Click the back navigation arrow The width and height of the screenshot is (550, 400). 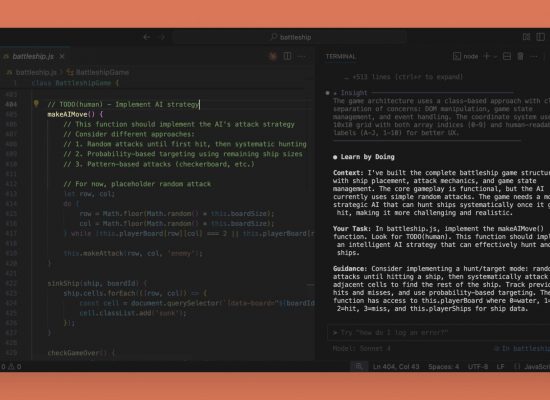(x=147, y=37)
